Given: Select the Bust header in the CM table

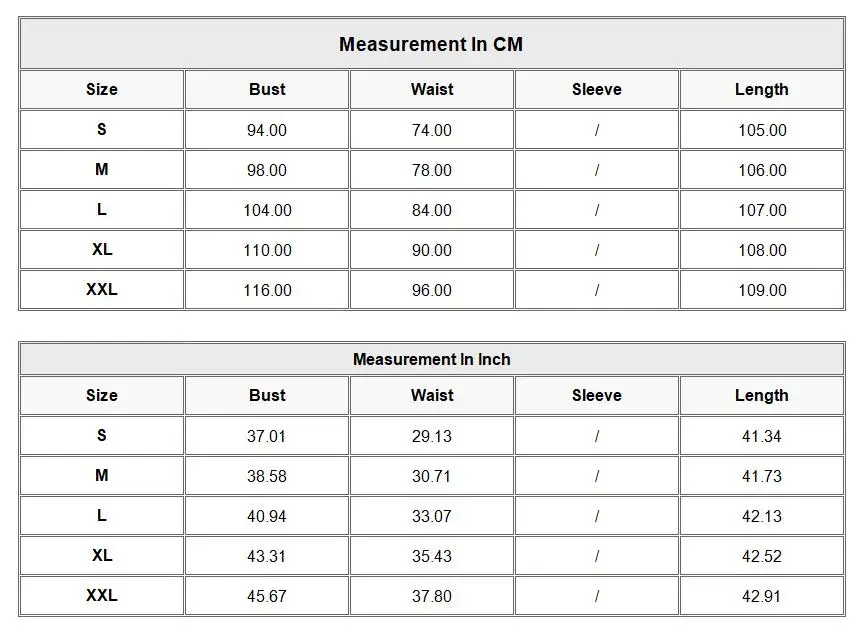Looking at the screenshot, I should [x=267, y=89].
